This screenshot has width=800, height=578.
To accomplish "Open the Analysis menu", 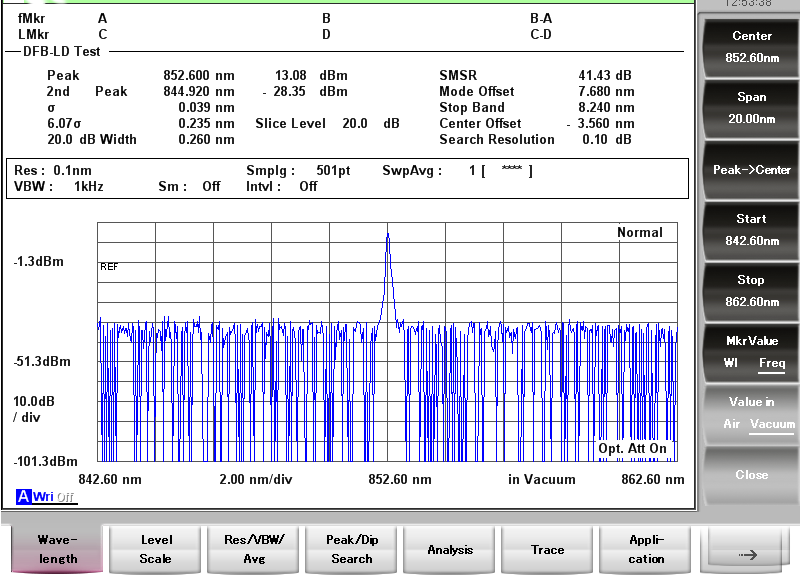I will point(450,549).
